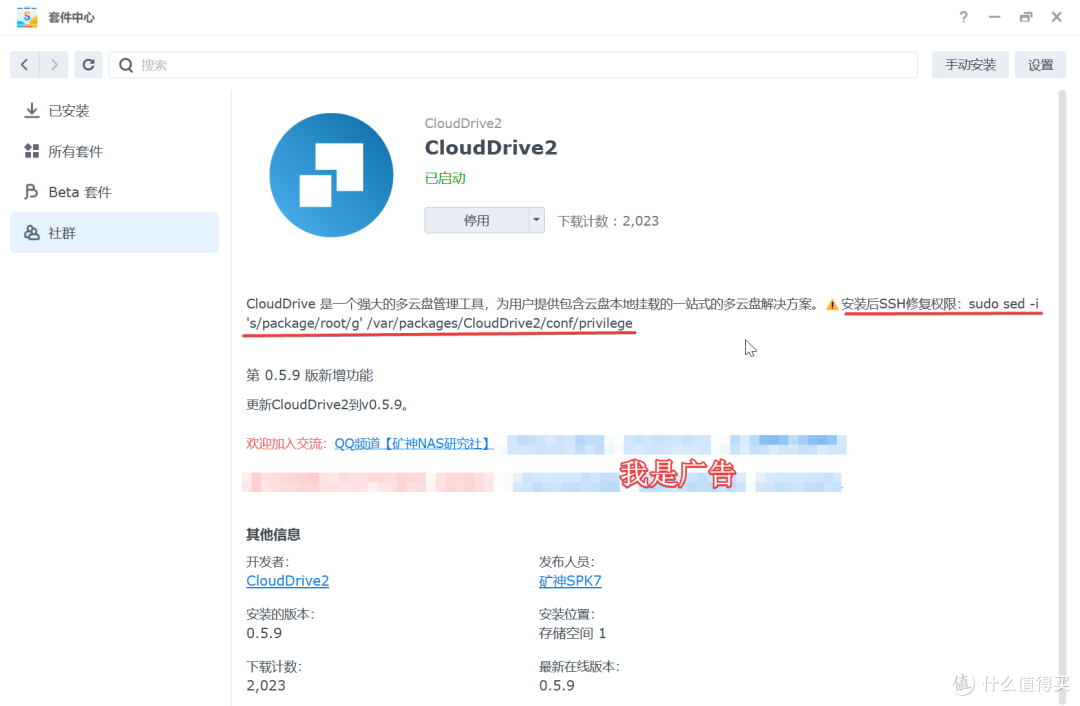
Task: Focus the 搜索 search field
Action: [x=513, y=65]
